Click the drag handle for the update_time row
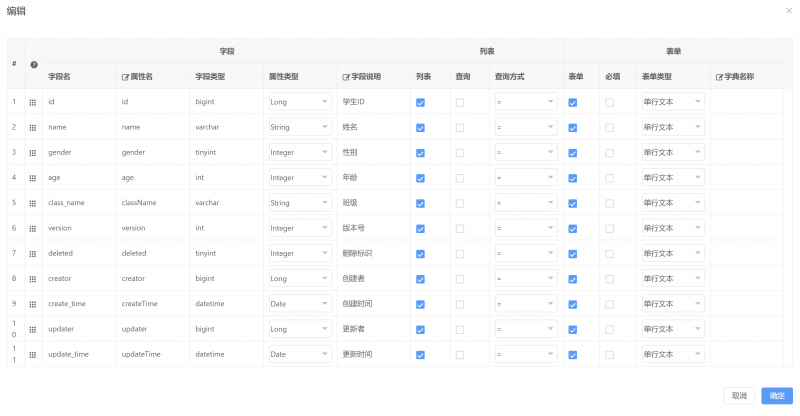Viewport: 800px width, 416px height. (x=33, y=355)
